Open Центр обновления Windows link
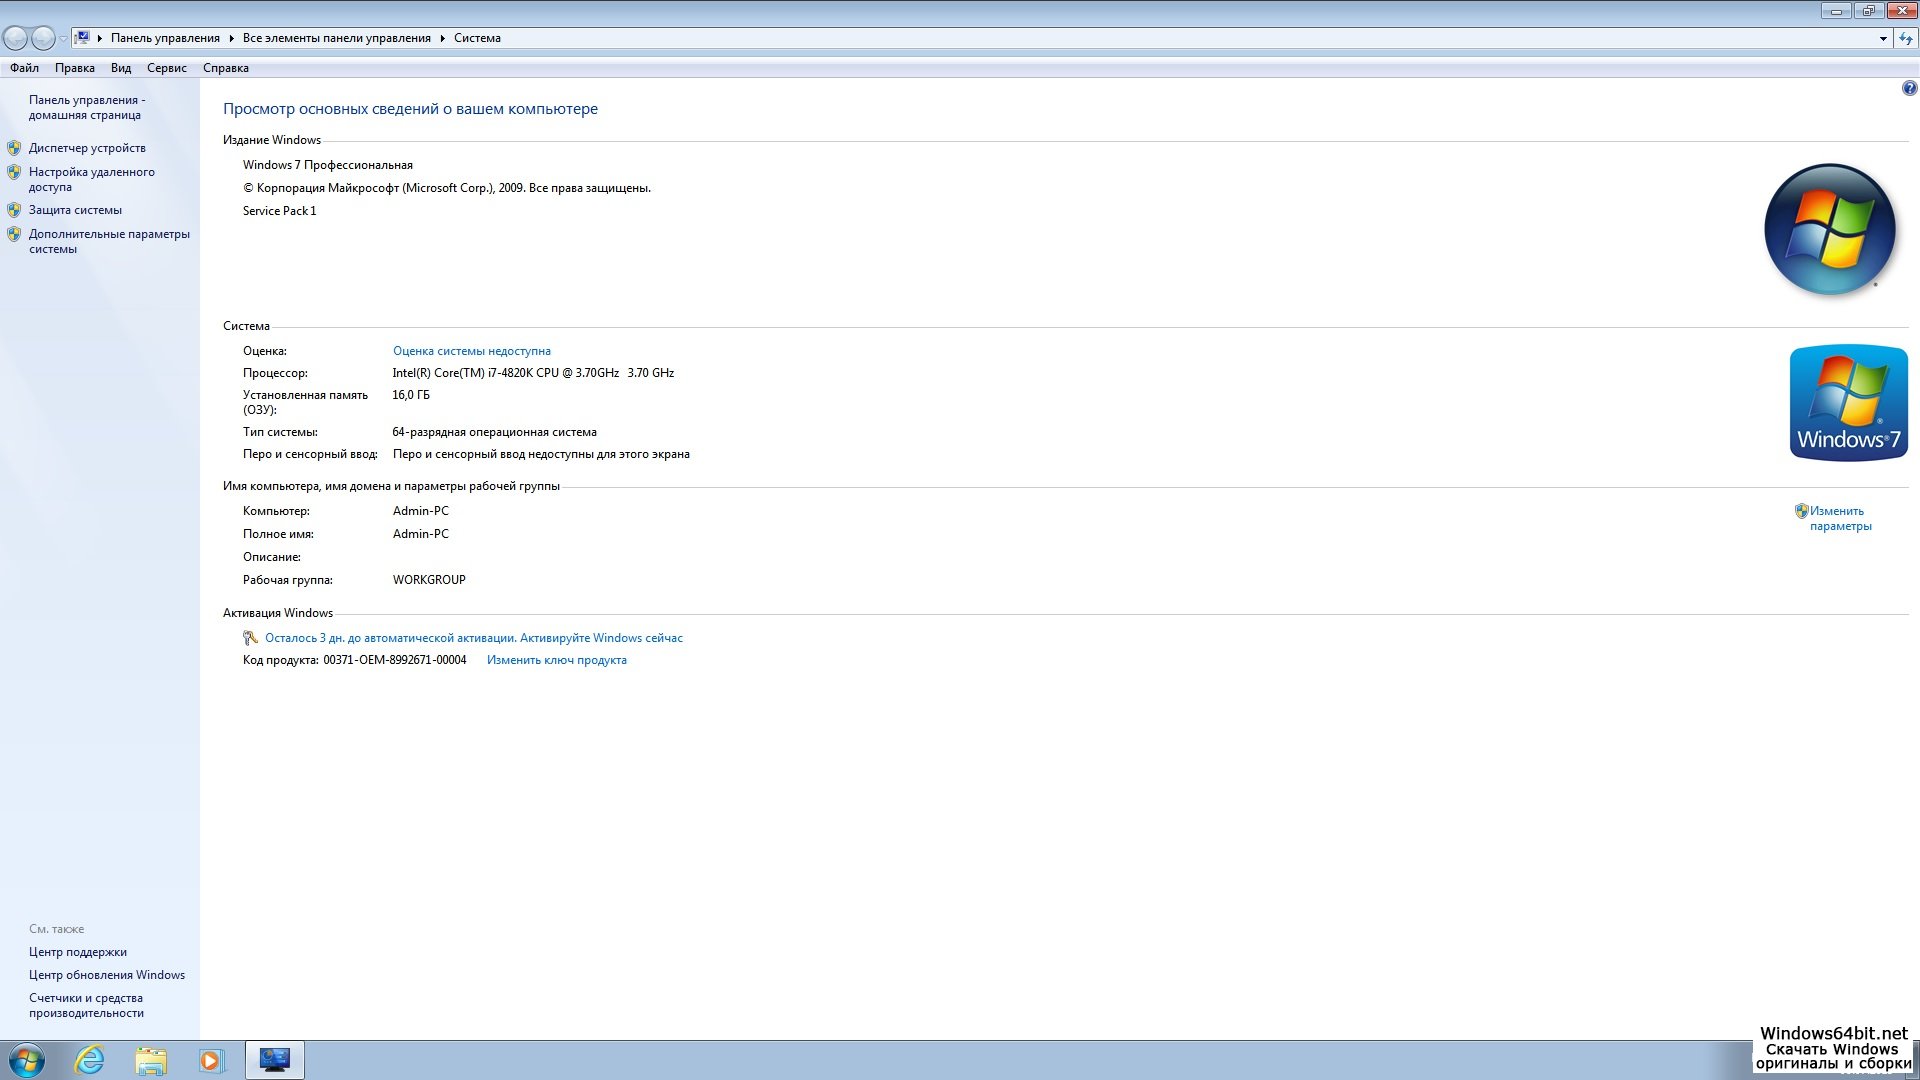1920x1080 pixels. (x=107, y=975)
